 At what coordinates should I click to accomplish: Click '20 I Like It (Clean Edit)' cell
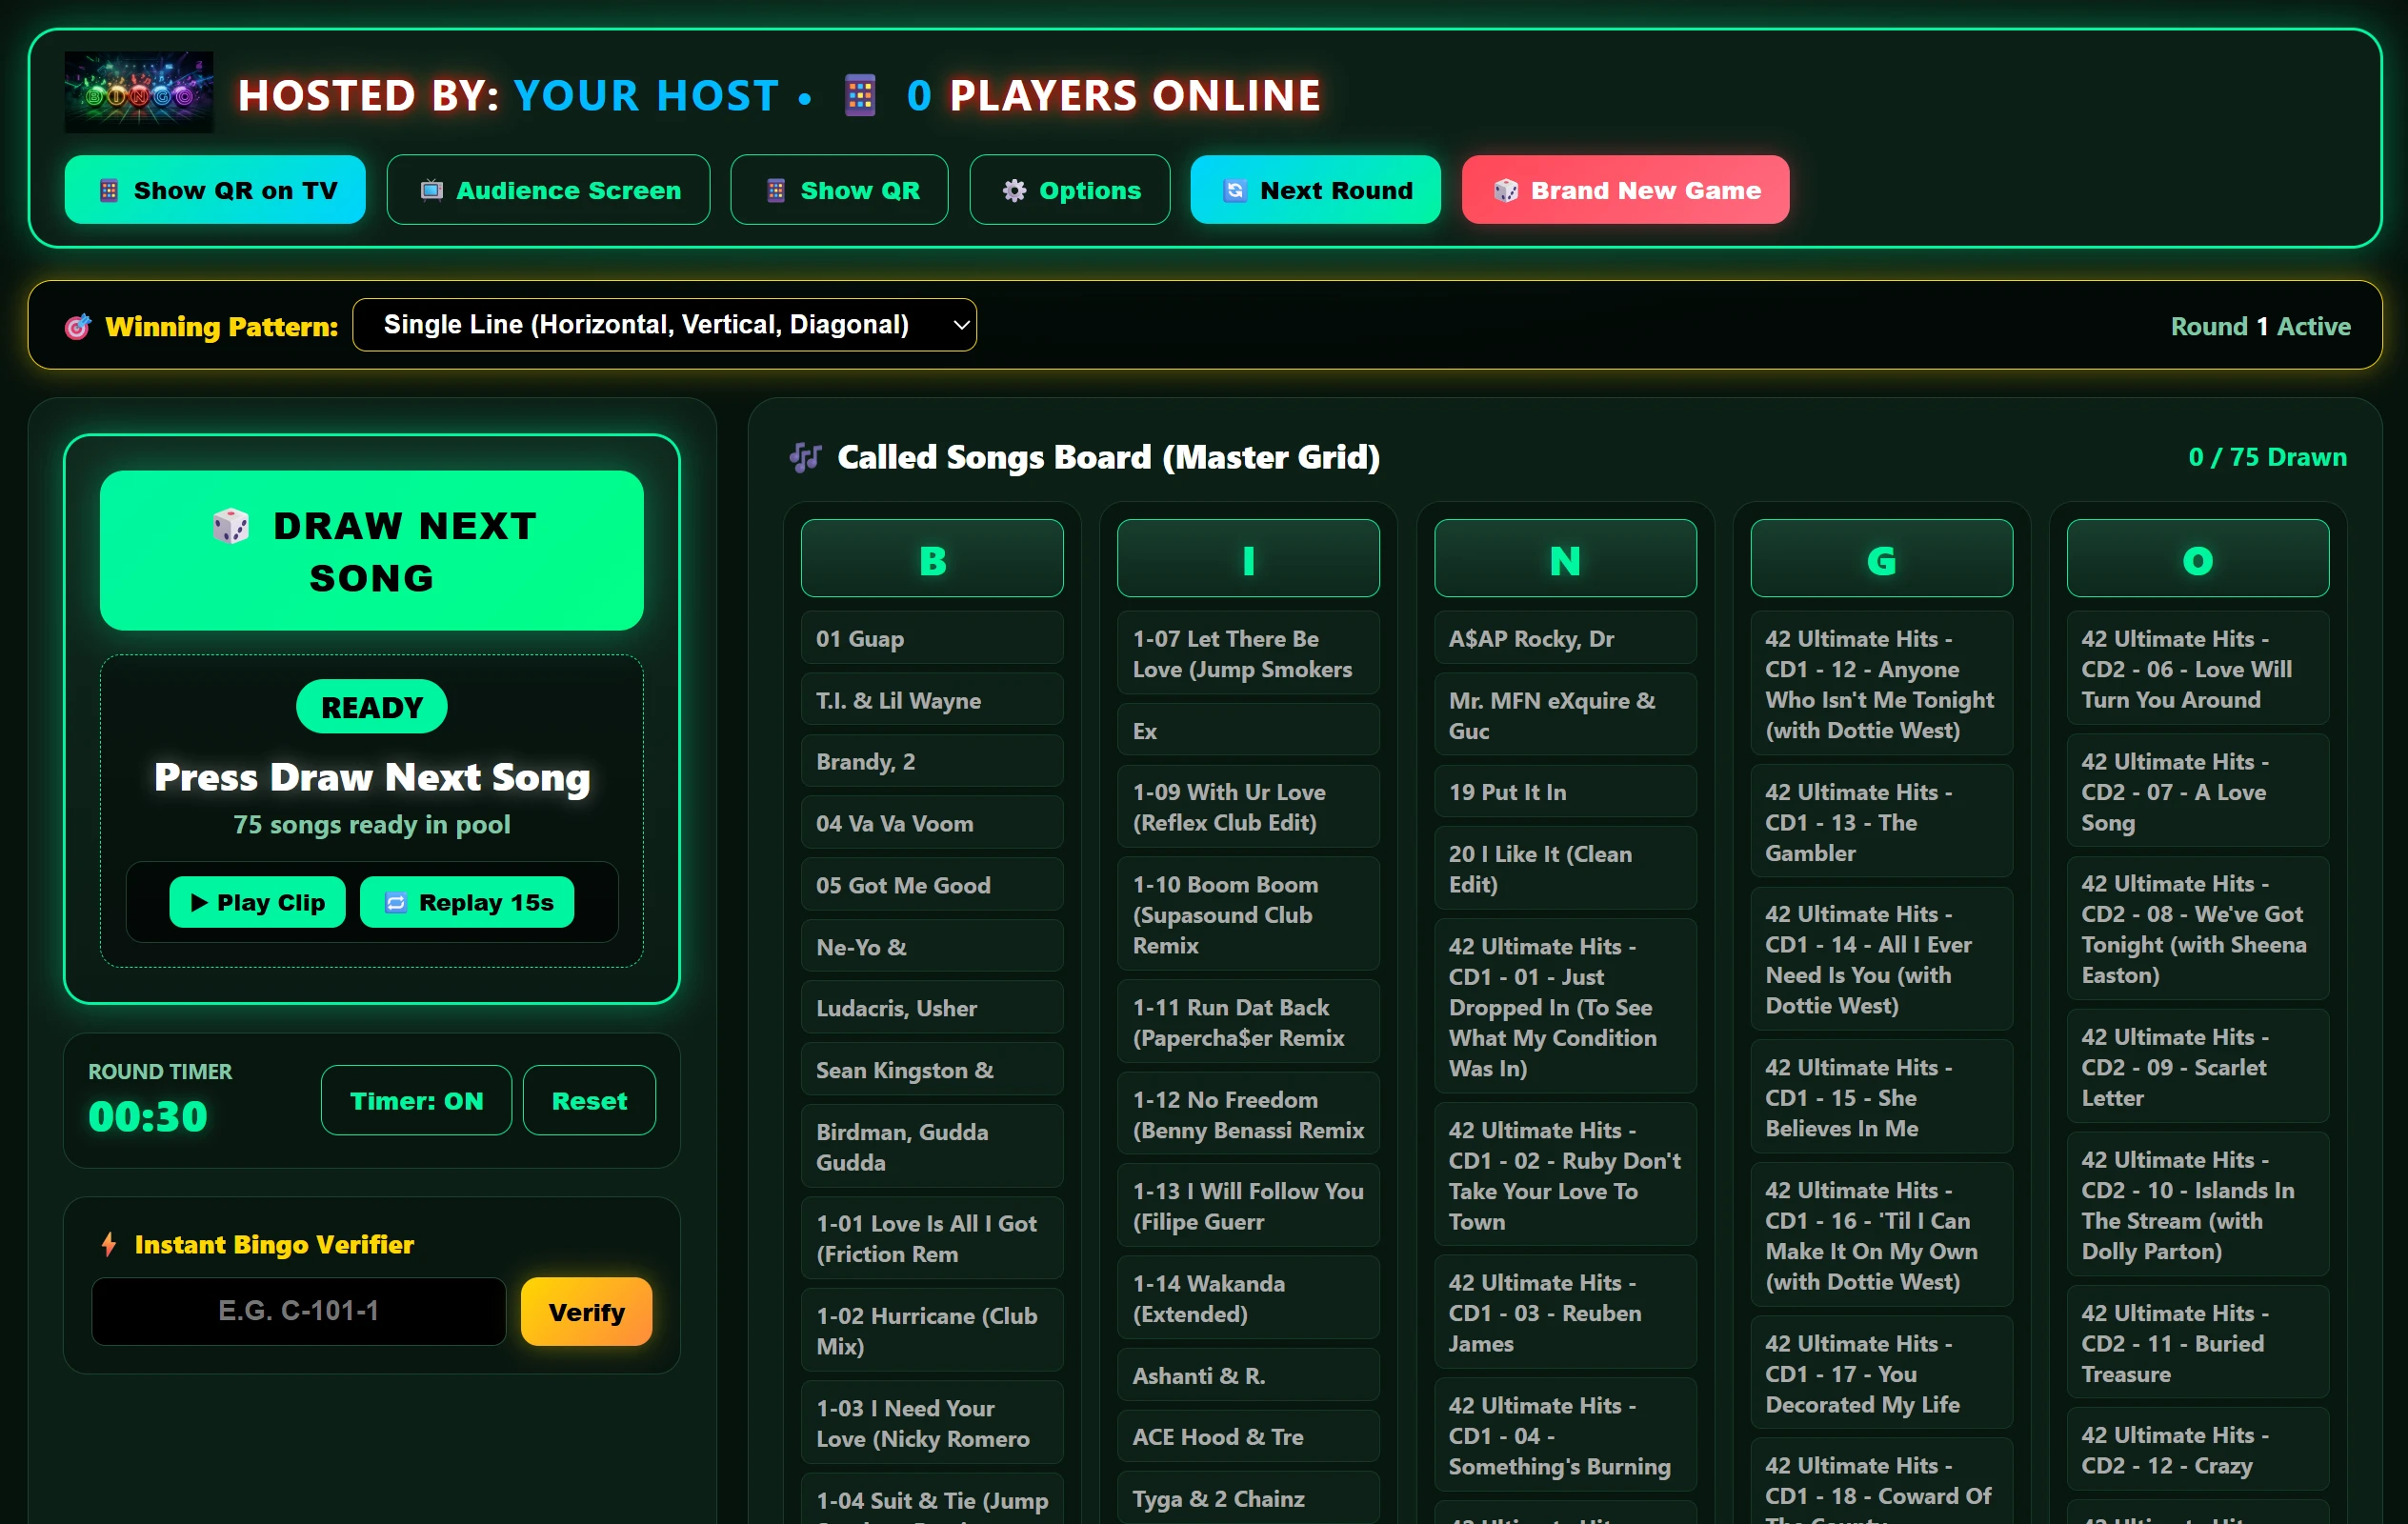coord(1565,869)
